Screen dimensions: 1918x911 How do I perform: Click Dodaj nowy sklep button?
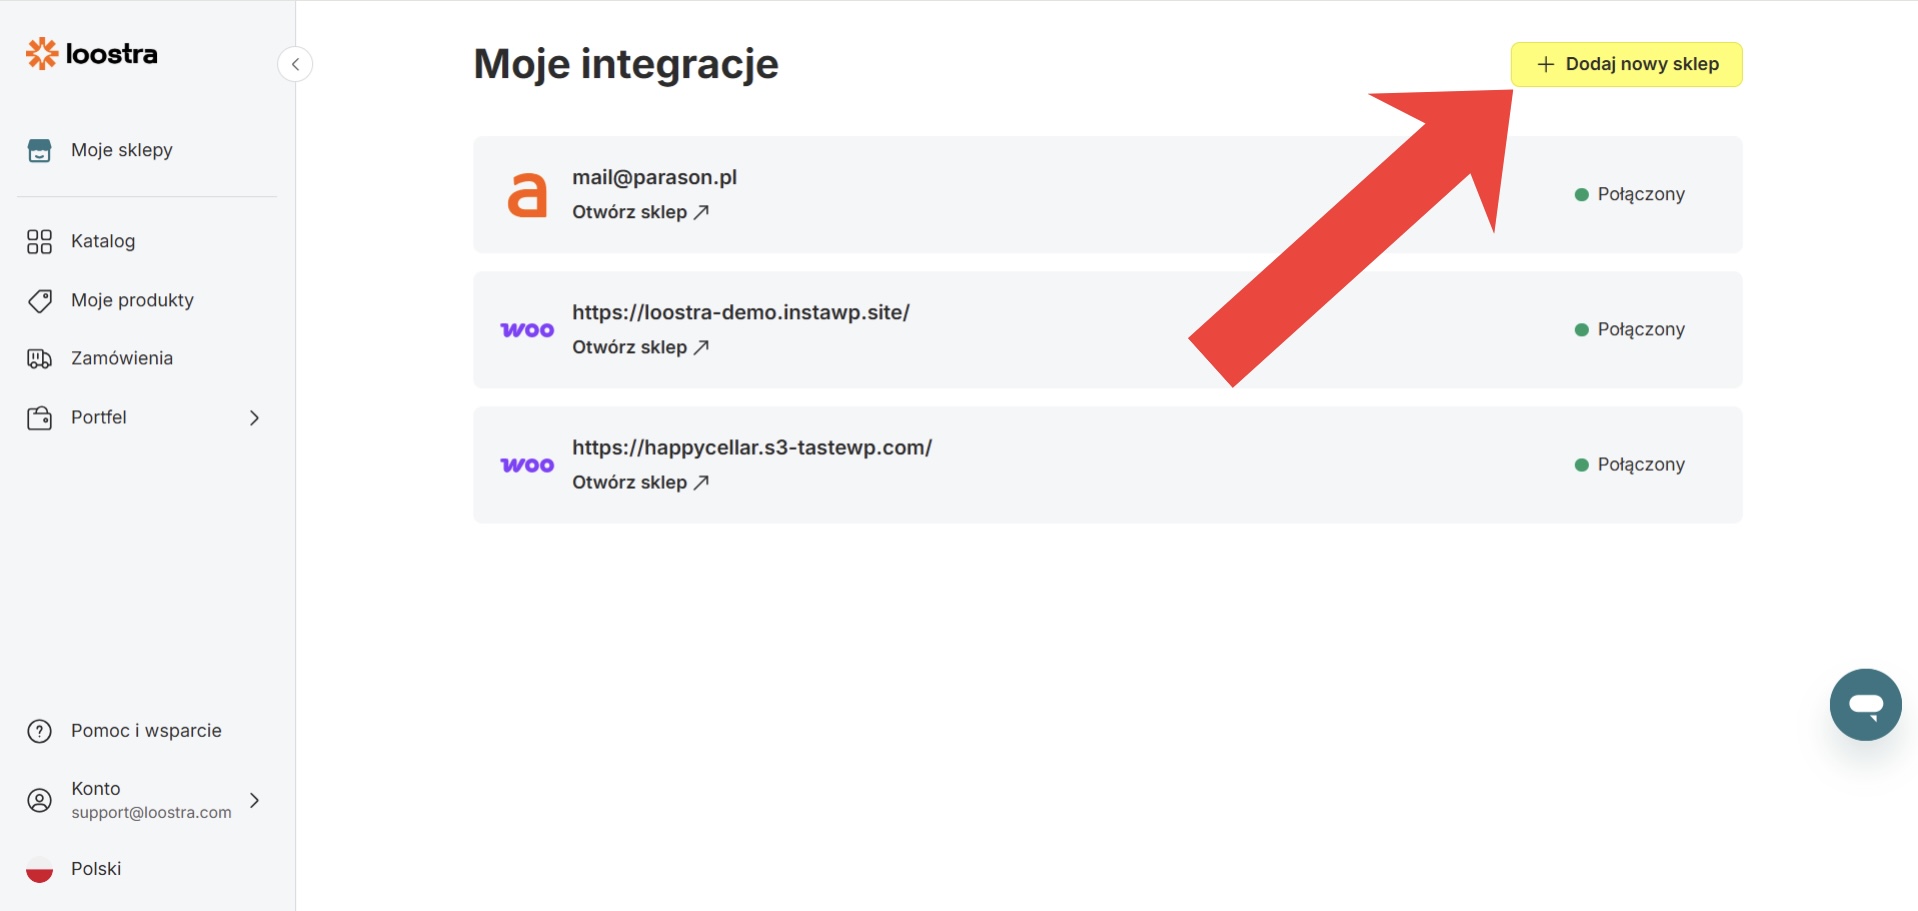click(x=1626, y=64)
